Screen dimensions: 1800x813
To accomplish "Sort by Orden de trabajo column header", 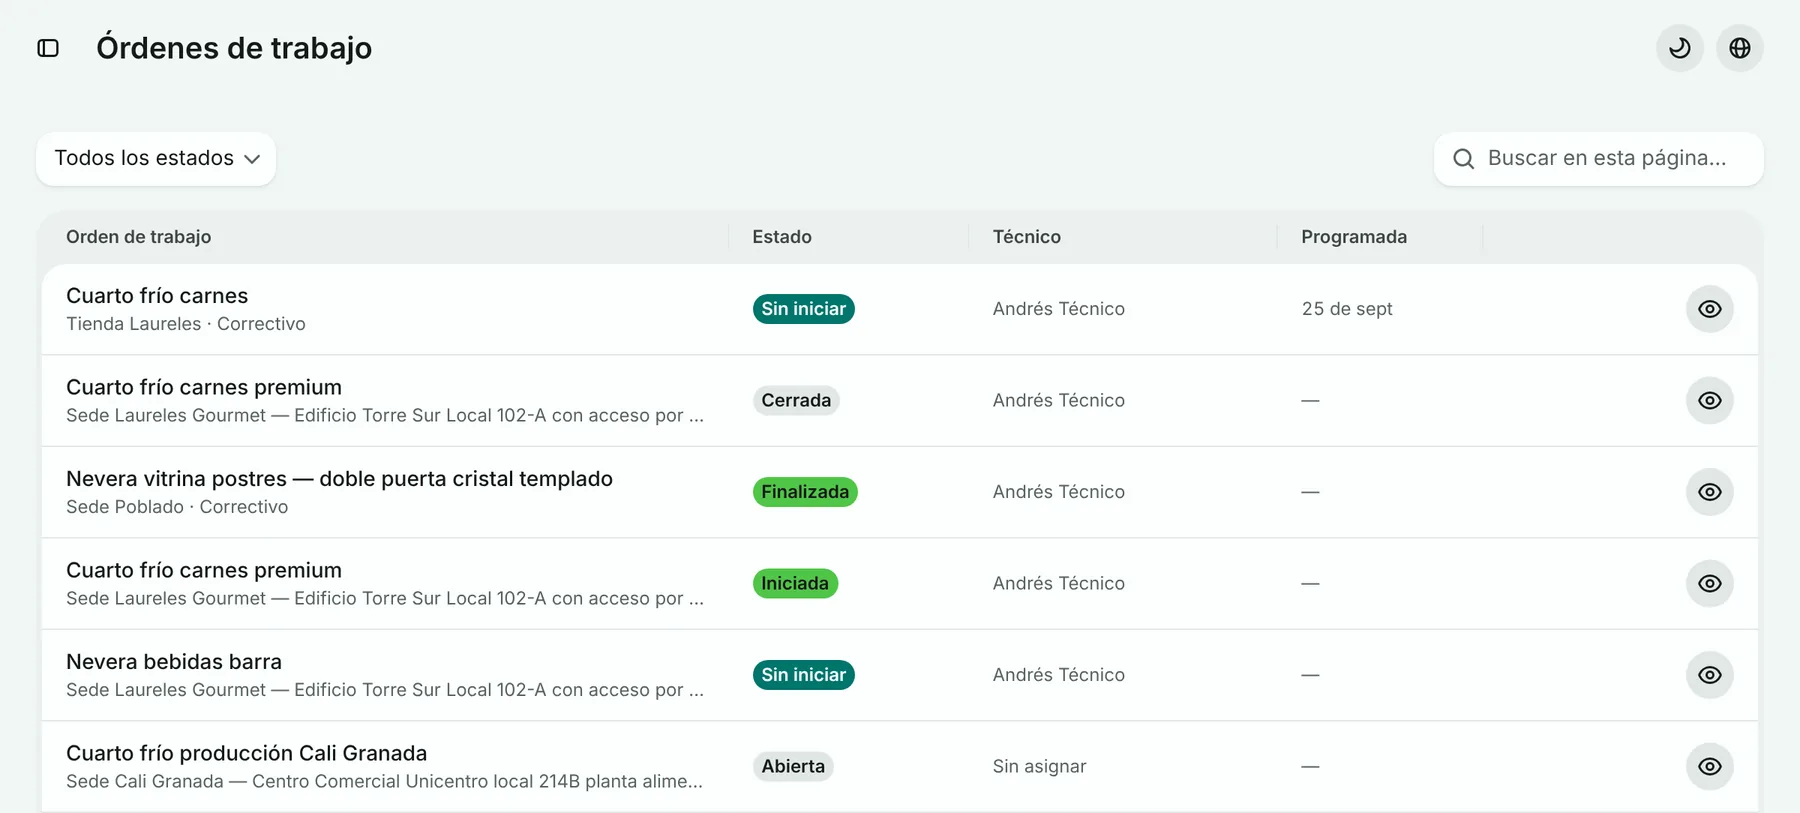I will [x=139, y=237].
